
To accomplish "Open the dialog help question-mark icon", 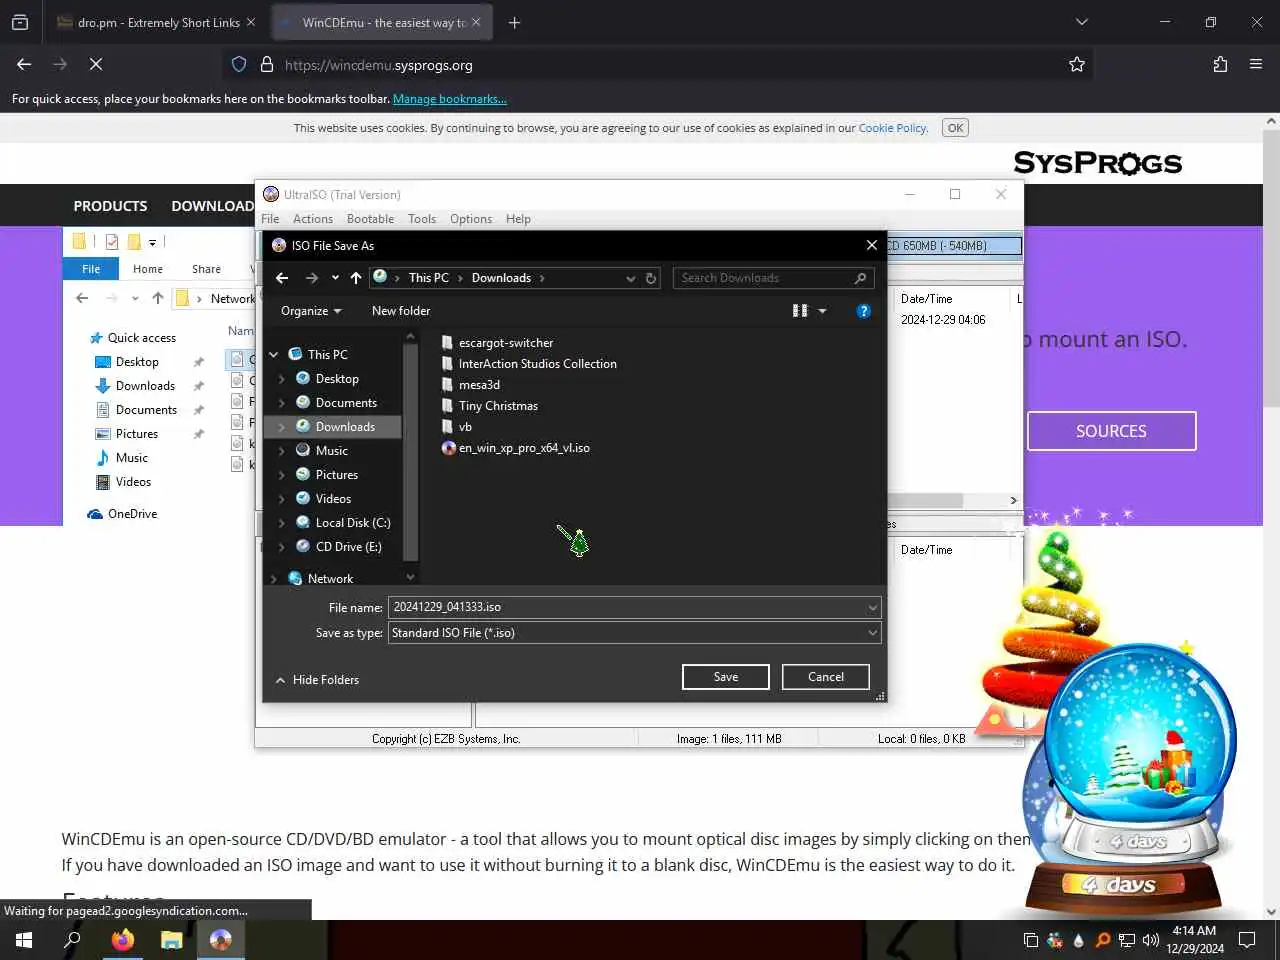I will (864, 311).
